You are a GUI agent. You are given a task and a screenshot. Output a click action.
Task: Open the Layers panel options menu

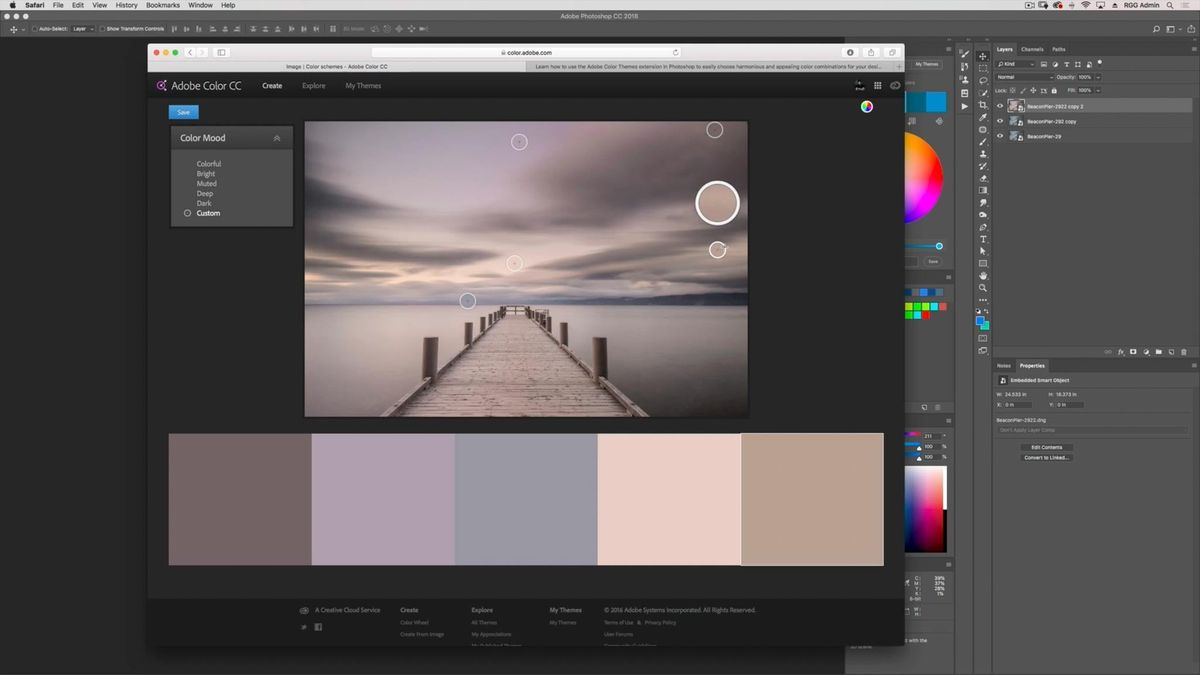point(1194,49)
